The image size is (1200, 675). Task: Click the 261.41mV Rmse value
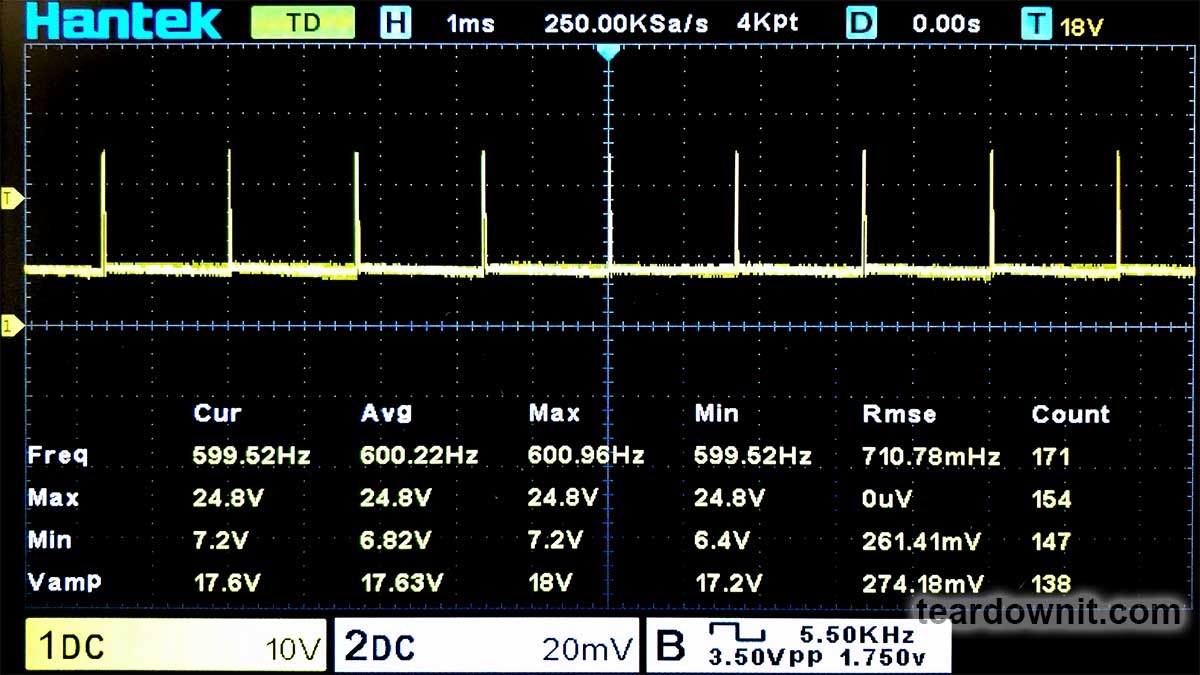pyautogui.click(x=922, y=541)
